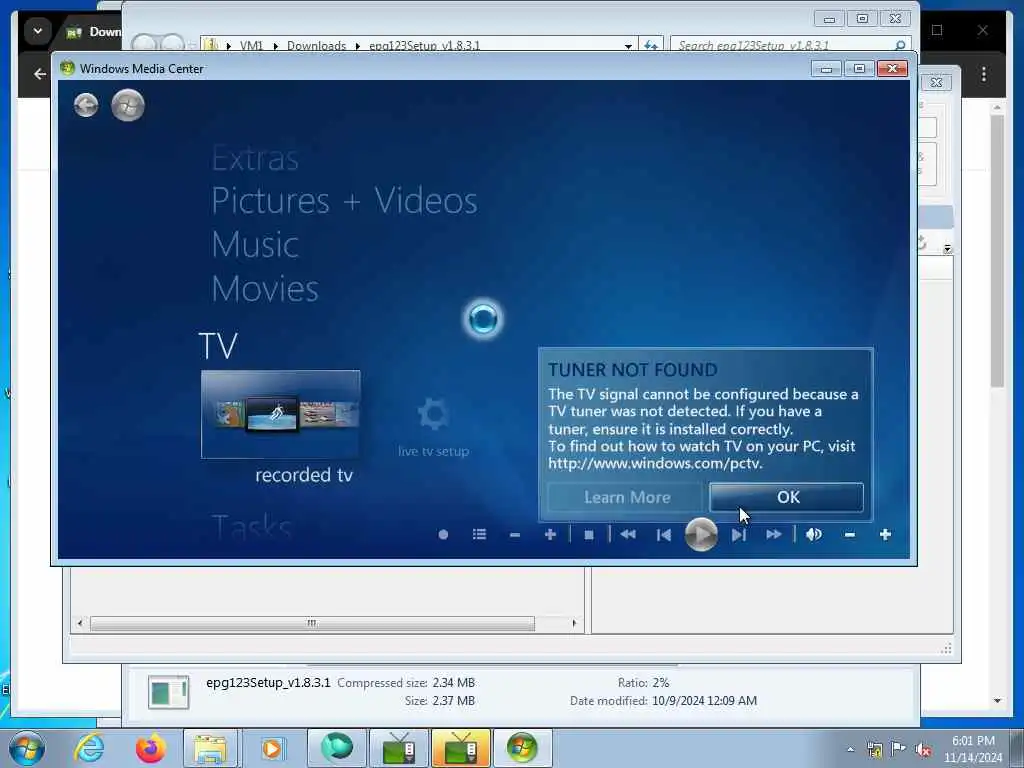Image resolution: width=1024 pixels, height=768 pixels.
Task: Switch to the highlighted green TV taskbar icon
Action: [461, 748]
